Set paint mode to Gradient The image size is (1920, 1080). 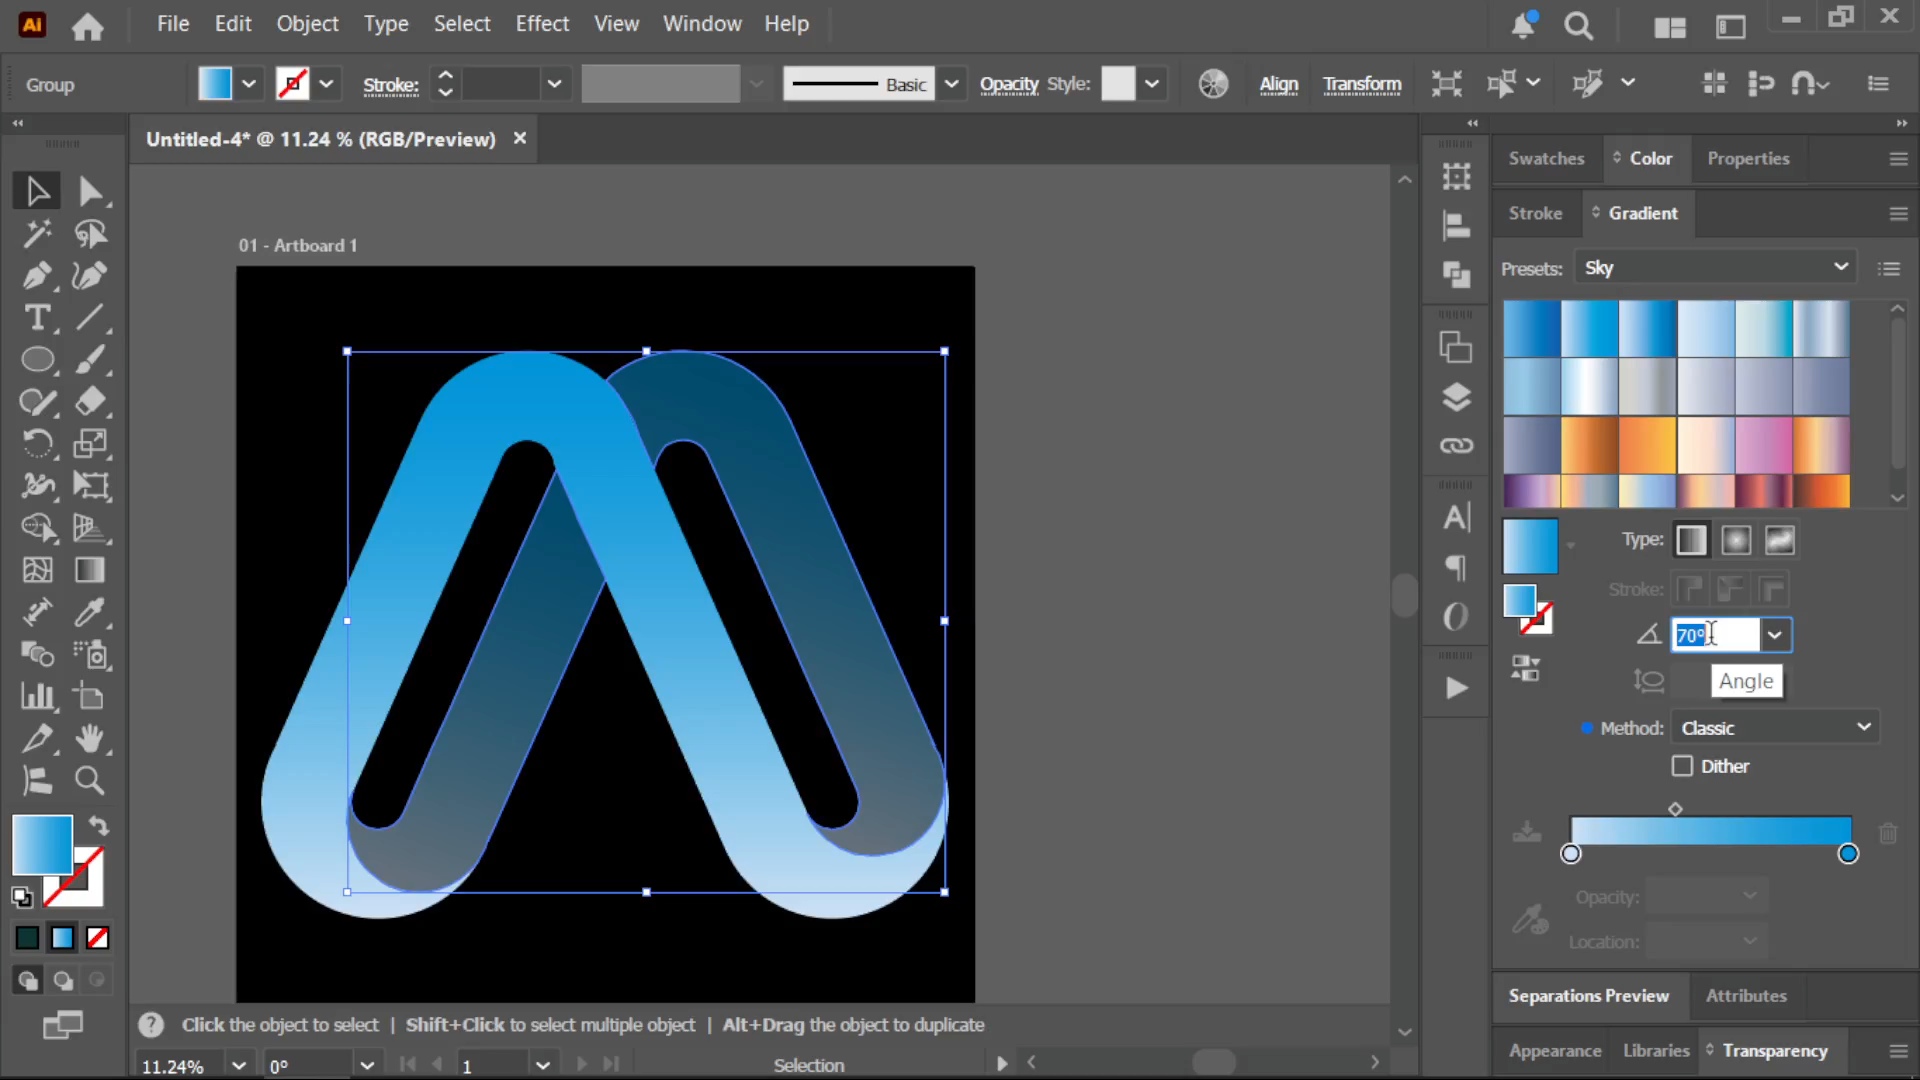coord(62,938)
